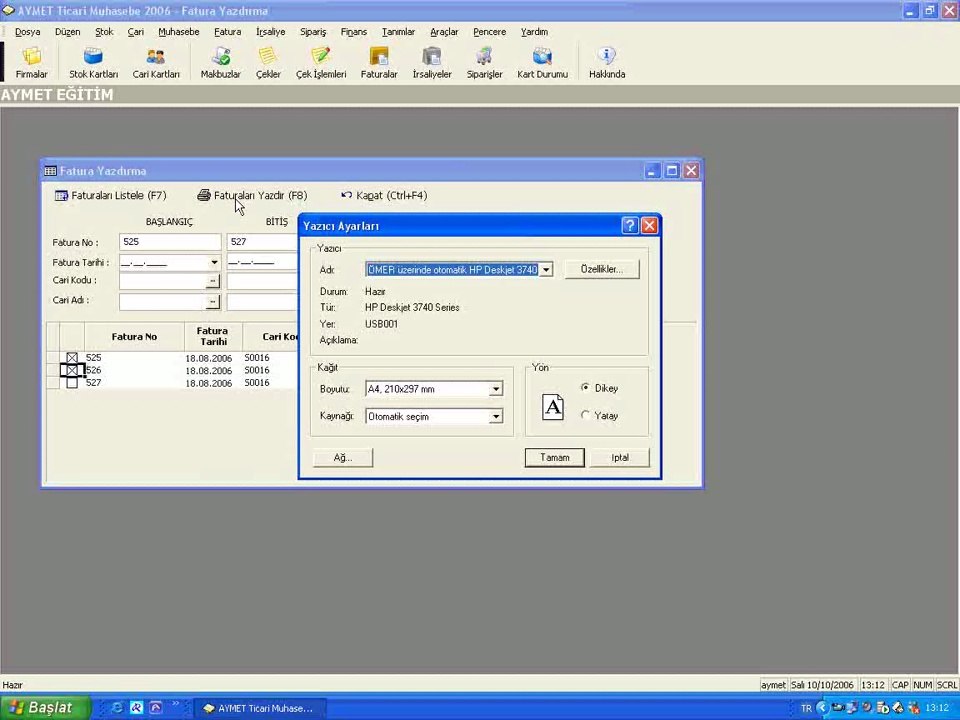
Task: Click the Kart Durumu toolbar icon
Action: tap(542, 62)
